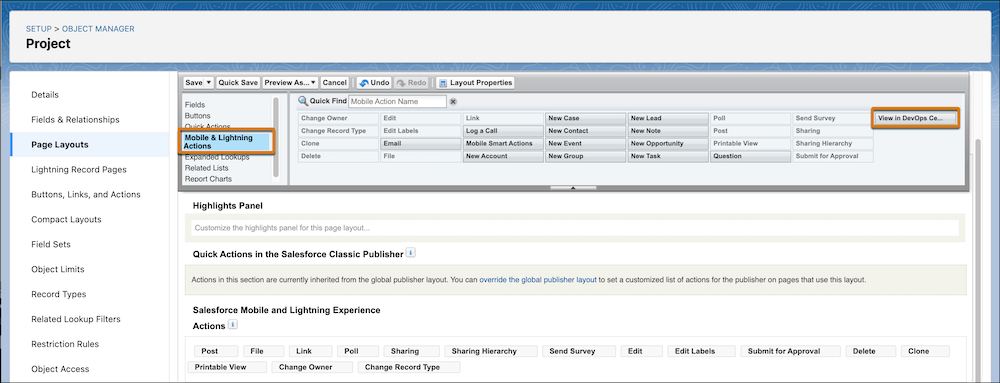Screen dimensions: 1000x383
Task: Select Report Charts in the palette category list
Action: coord(208,179)
